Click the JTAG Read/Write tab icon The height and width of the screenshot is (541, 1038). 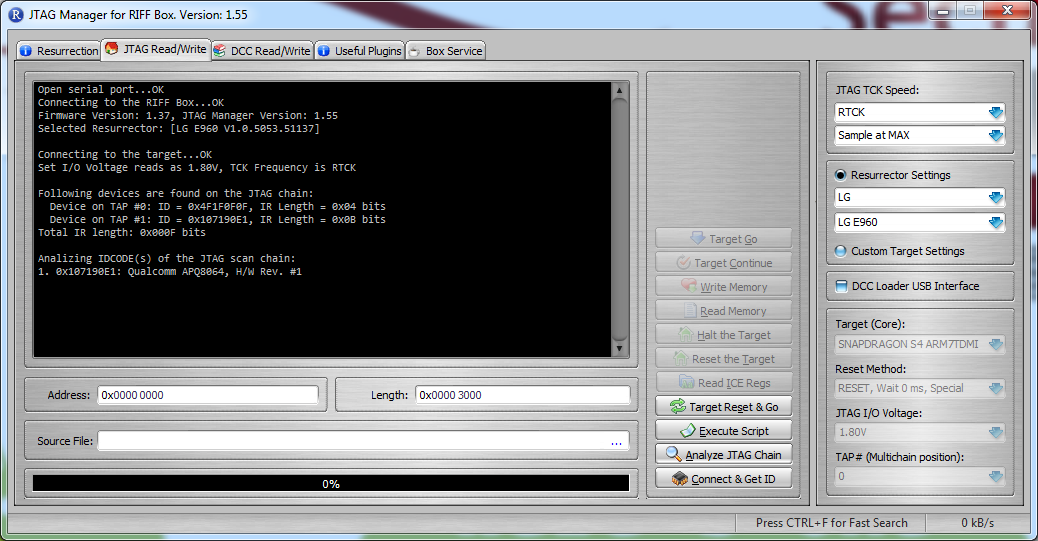click(x=112, y=49)
